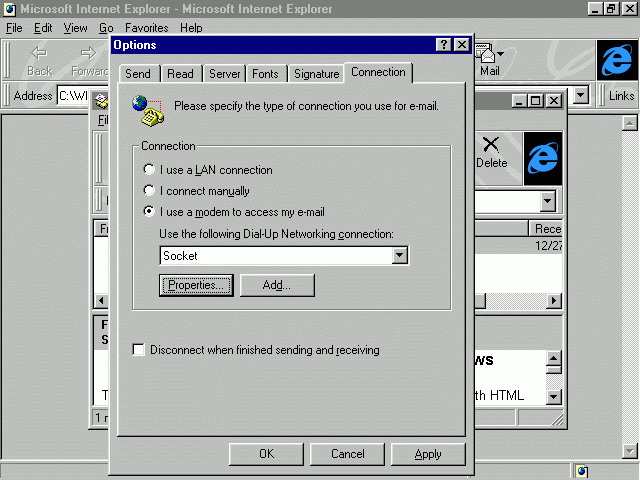Click message list right scroll arrow
The height and width of the screenshot is (480, 640).
point(554,301)
